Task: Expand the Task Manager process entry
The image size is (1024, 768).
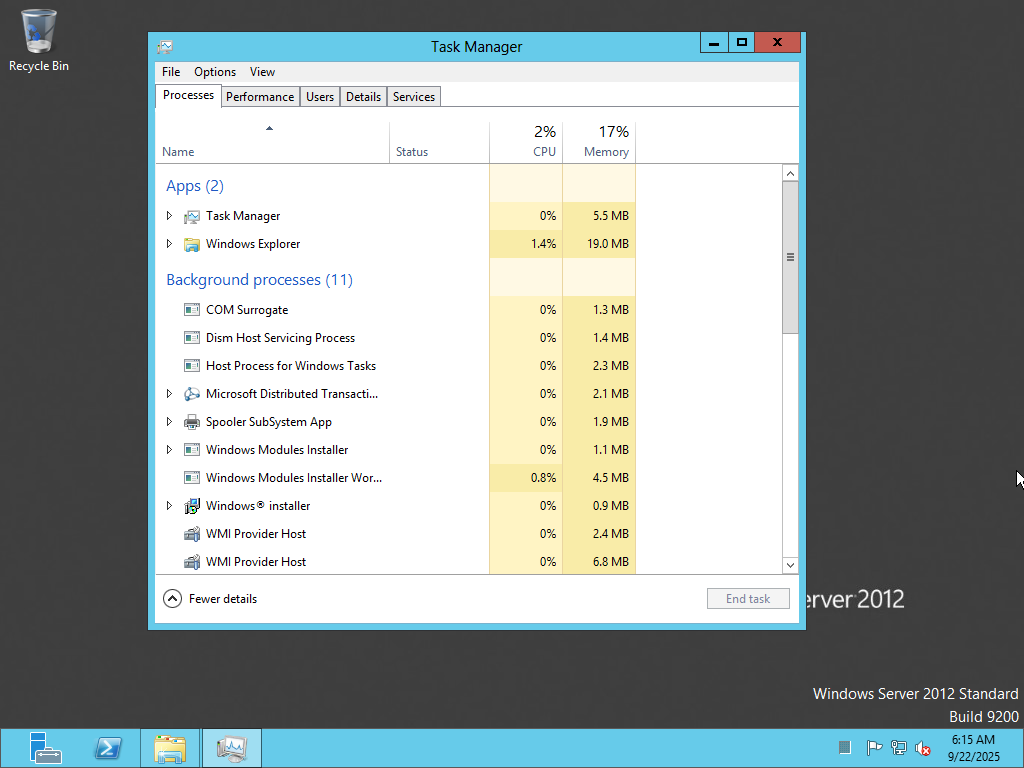Action: (169, 216)
